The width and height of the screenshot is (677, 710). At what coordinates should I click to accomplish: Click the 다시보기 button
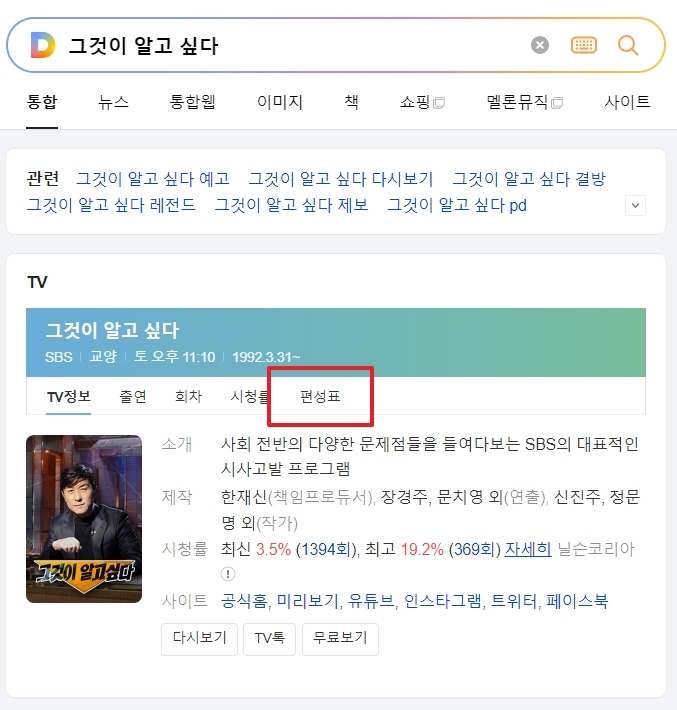(199, 639)
